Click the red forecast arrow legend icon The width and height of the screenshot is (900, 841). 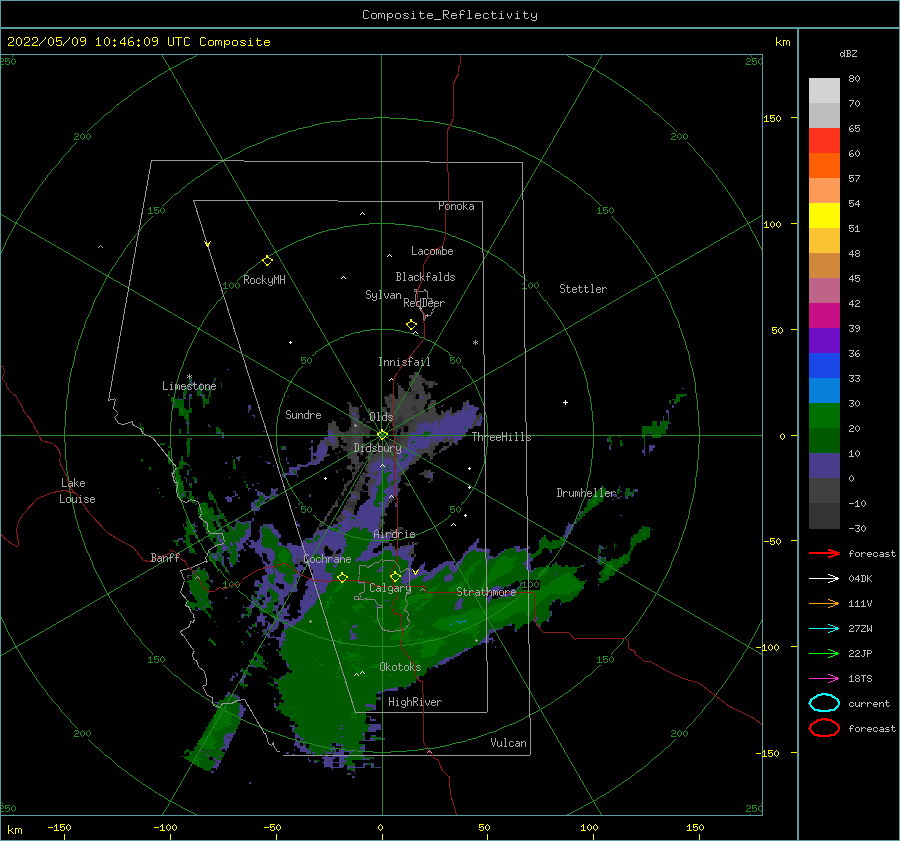tap(824, 553)
